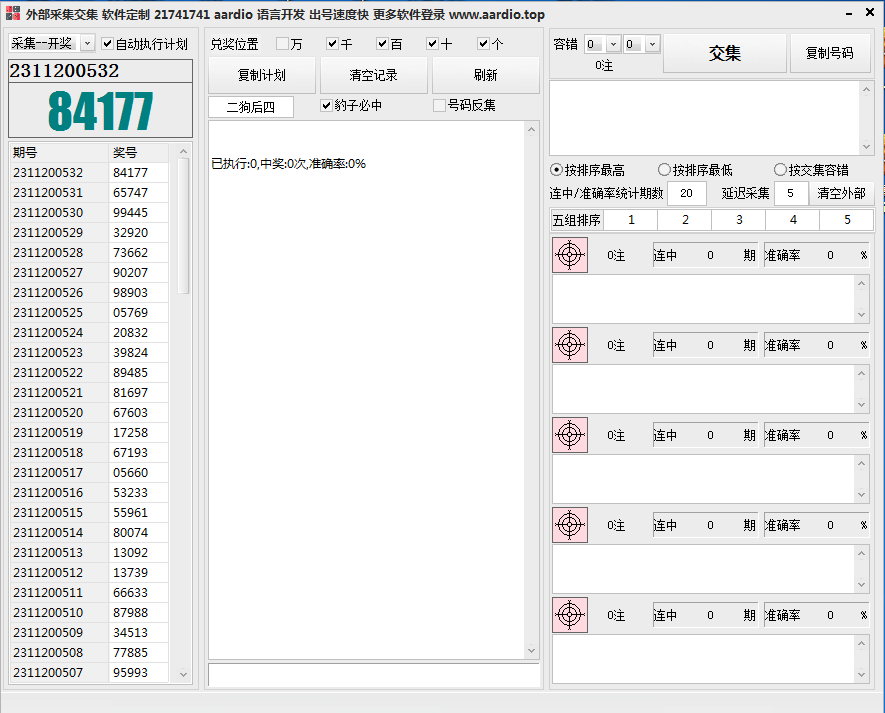
Task: Select 五组排序 column 4
Action: click(x=793, y=220)
